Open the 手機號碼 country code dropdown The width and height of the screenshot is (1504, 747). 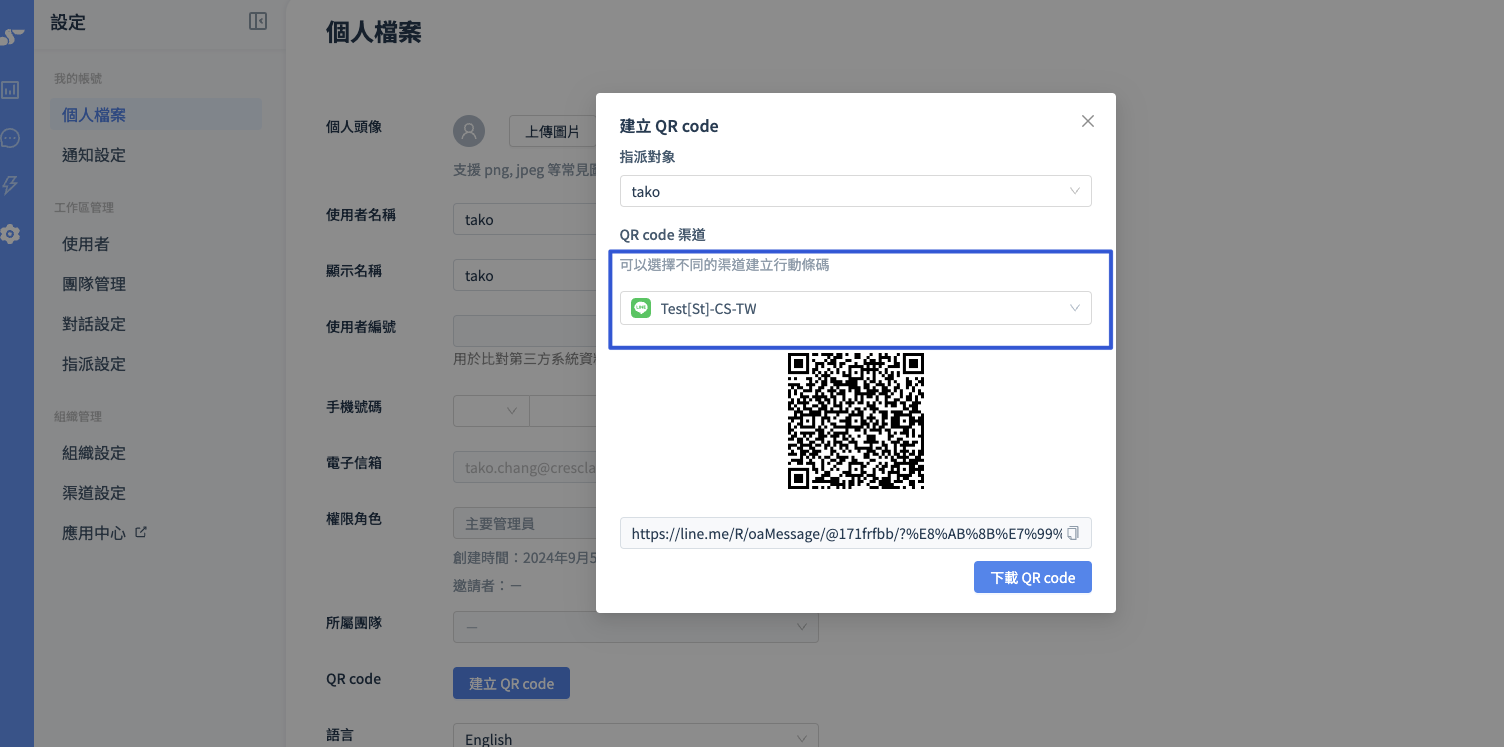tap(491, 411)
